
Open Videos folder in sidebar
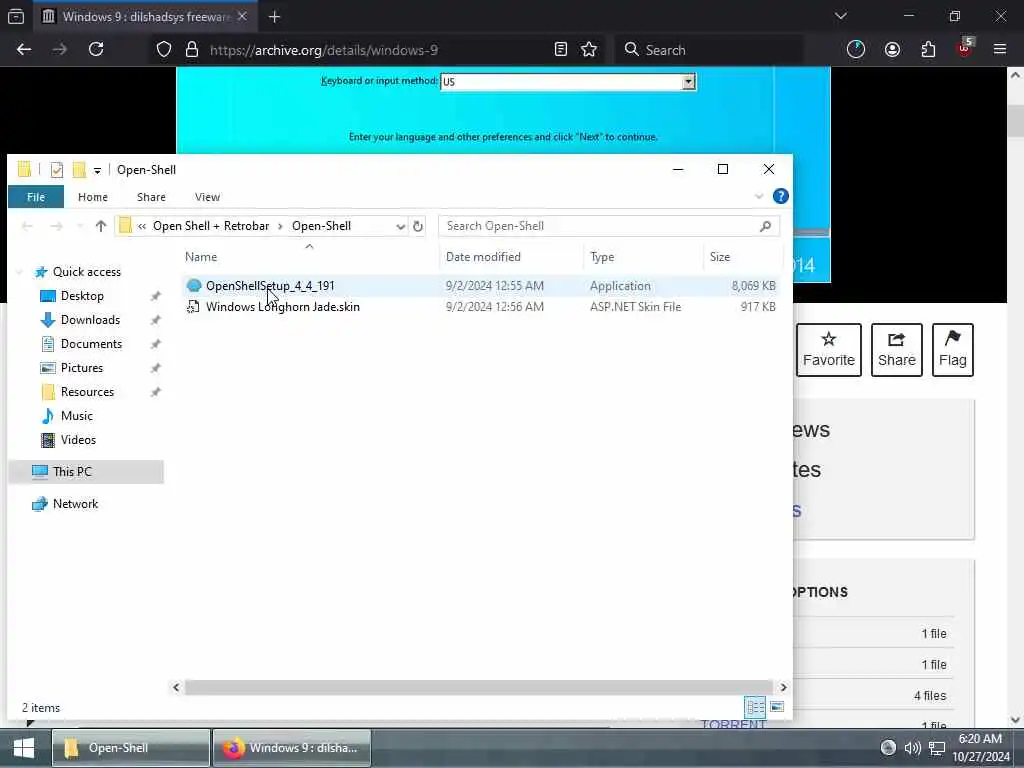(78, 440)
